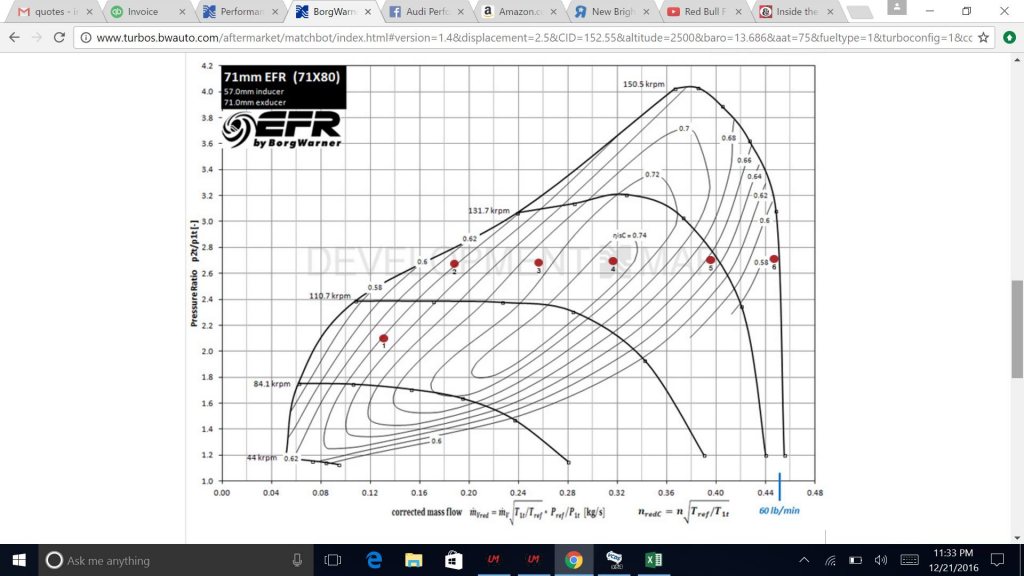Go back to previous page
This screenshot has height=576, width=1024.
[14, 38]
